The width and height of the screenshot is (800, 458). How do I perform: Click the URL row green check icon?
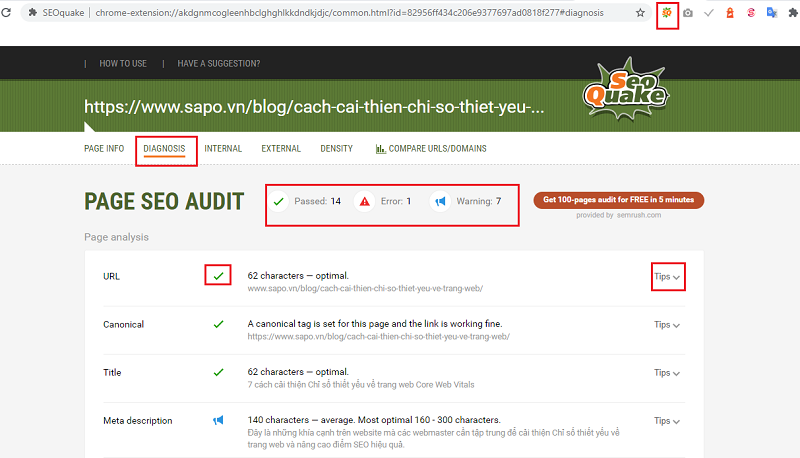(218, 276)
